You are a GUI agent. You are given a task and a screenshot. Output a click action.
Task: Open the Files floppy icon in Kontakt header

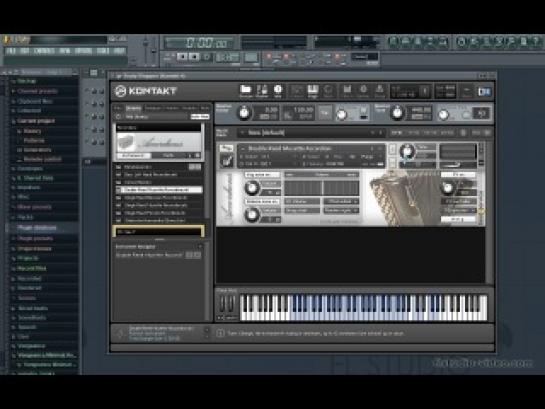coord(347,91)
